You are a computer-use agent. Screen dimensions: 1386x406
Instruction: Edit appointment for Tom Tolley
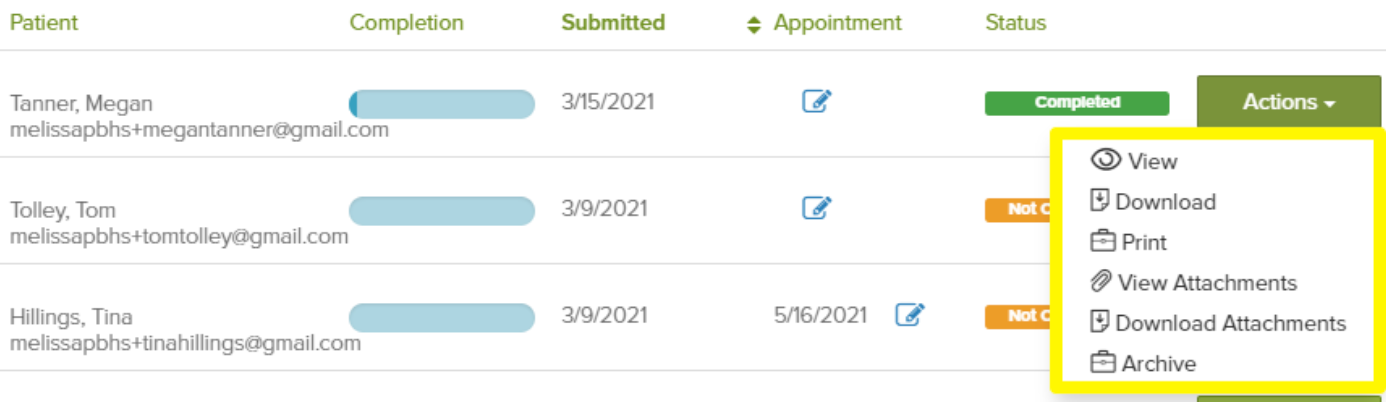point(817,208)
